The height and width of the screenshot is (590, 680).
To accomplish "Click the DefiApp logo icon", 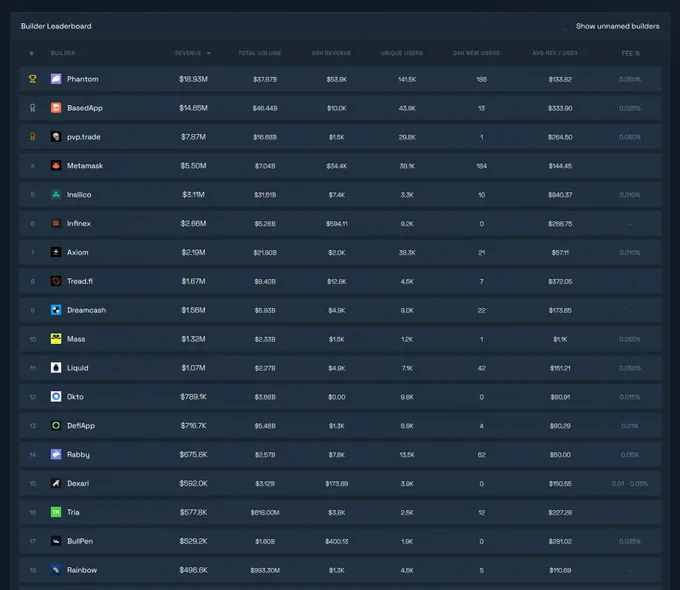I will click(x=56, y=426).
